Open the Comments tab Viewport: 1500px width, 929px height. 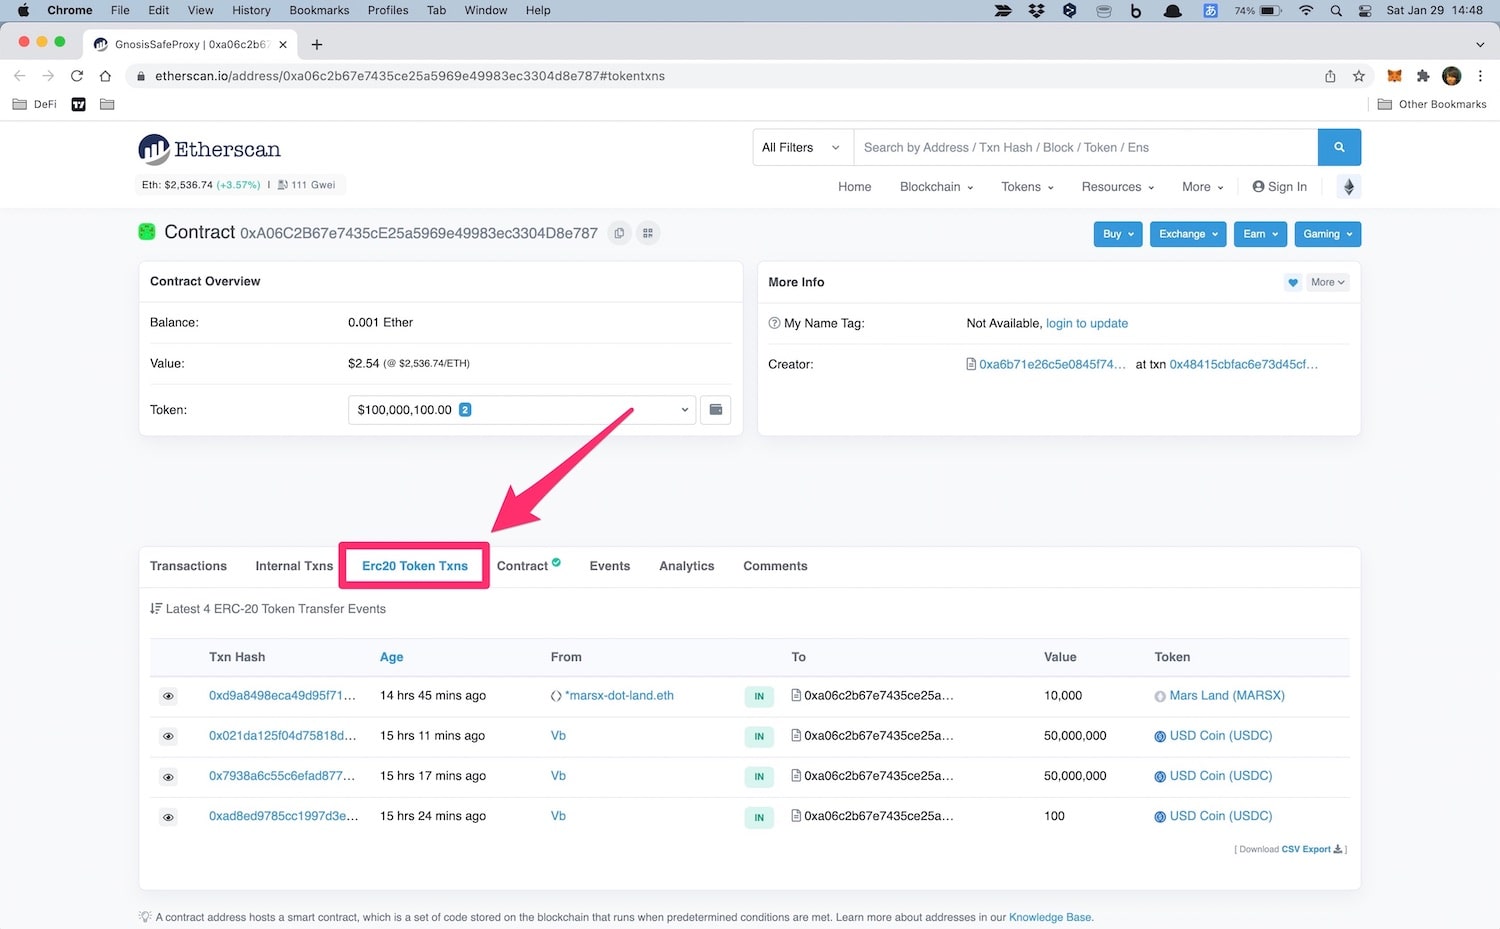tap(775, 566)
